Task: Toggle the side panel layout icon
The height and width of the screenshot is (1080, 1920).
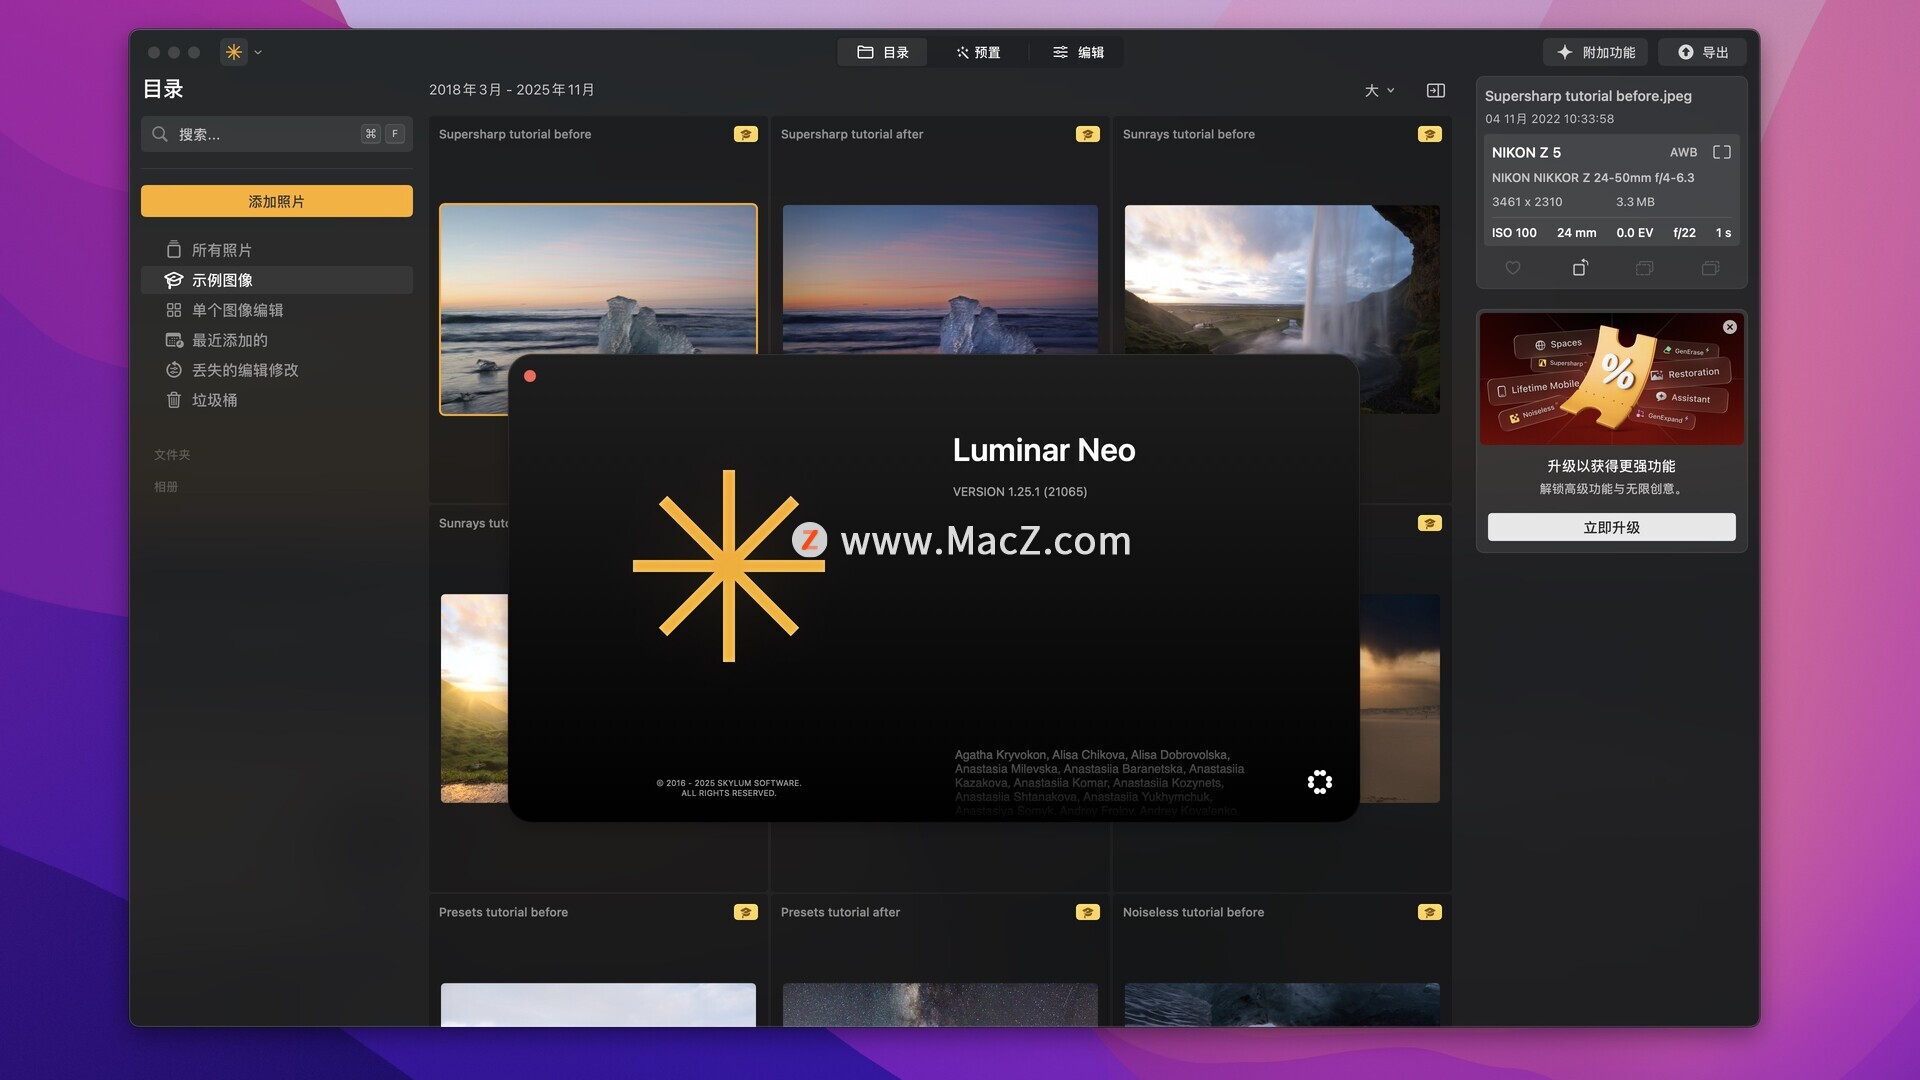Action: coord(1435,90)
